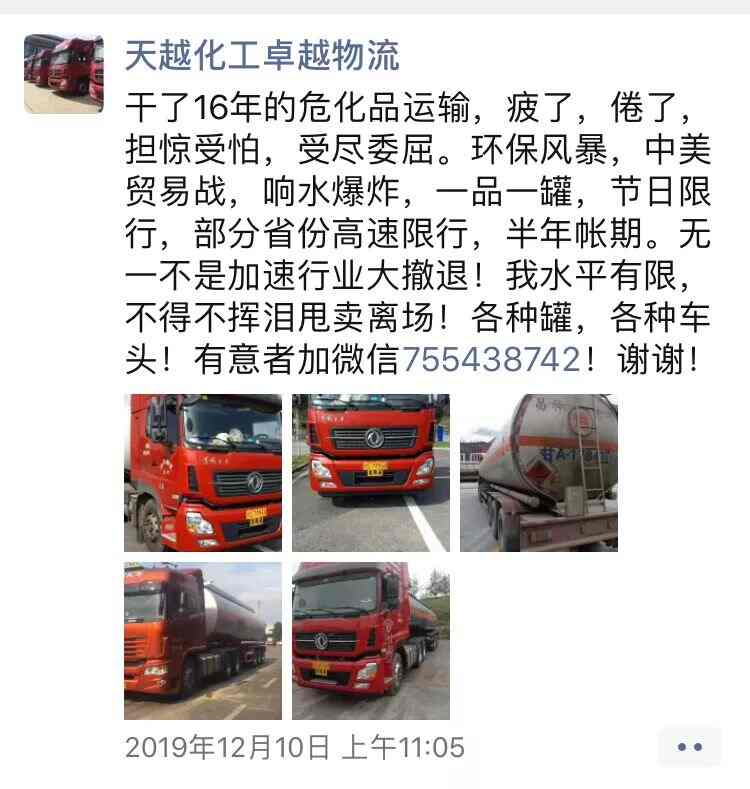Tap the 天越化工卓越物流 username
Image resolution: width=750 pixels, height=789 pixels.
coord(262,55)
